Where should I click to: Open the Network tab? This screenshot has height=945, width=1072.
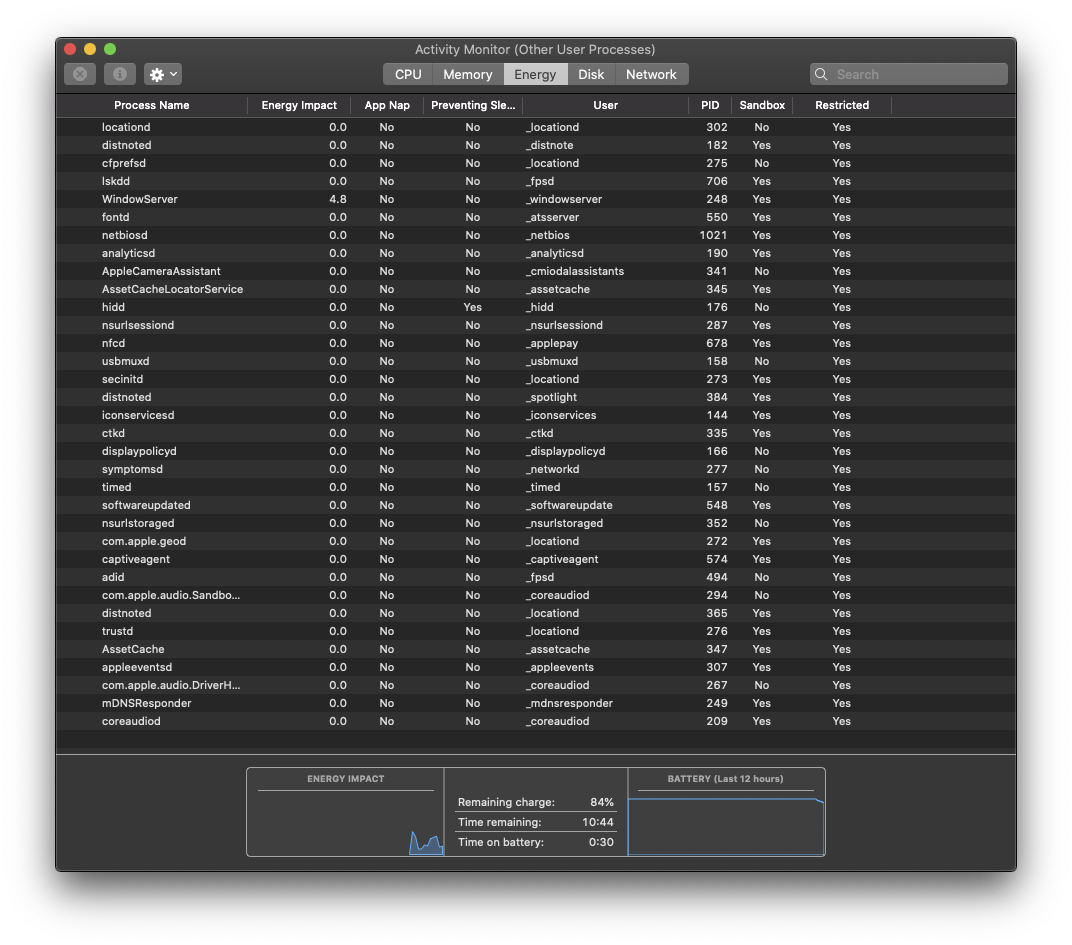(x=652, y=74)
